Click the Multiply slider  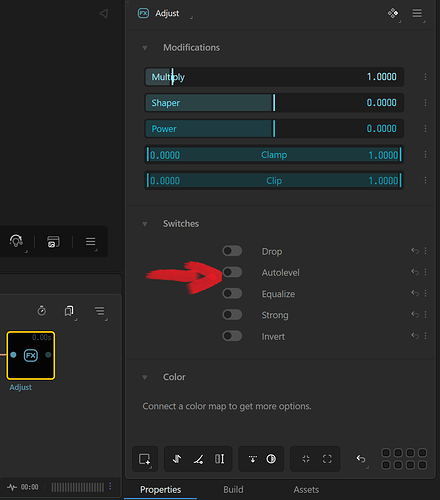[274, 77]
